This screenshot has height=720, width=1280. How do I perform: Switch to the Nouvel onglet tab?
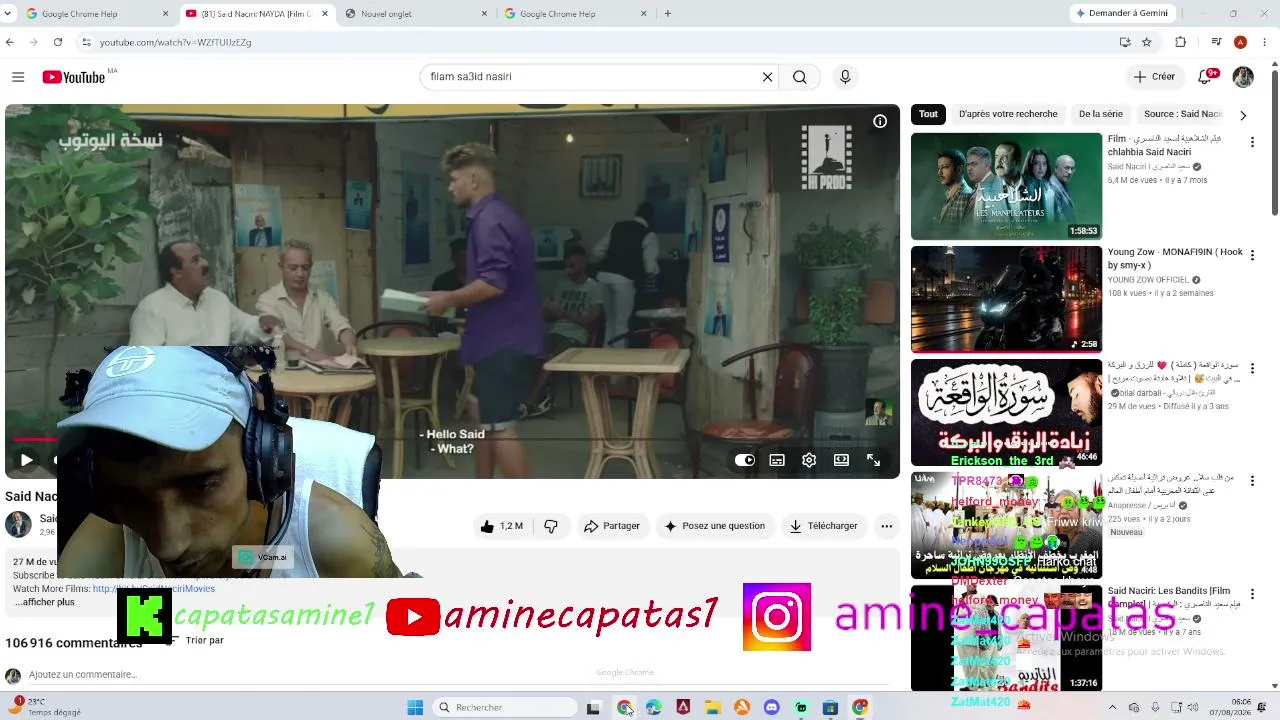416,14
